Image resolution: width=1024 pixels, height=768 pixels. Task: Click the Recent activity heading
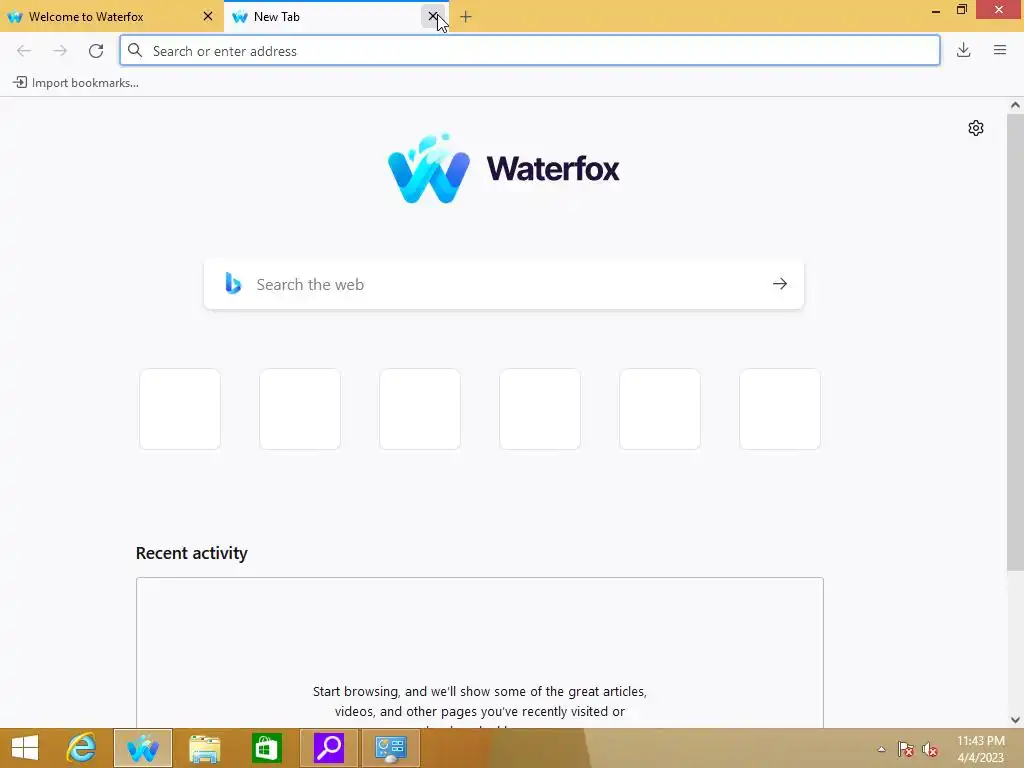(191, 553)
